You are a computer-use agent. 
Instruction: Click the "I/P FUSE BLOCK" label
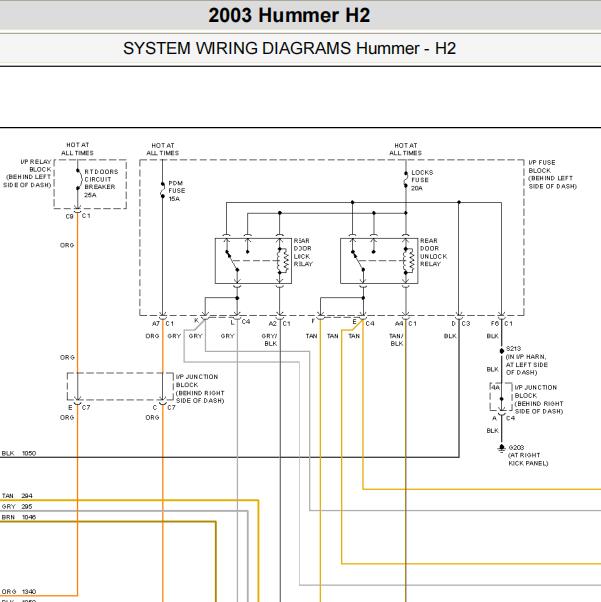541,166
